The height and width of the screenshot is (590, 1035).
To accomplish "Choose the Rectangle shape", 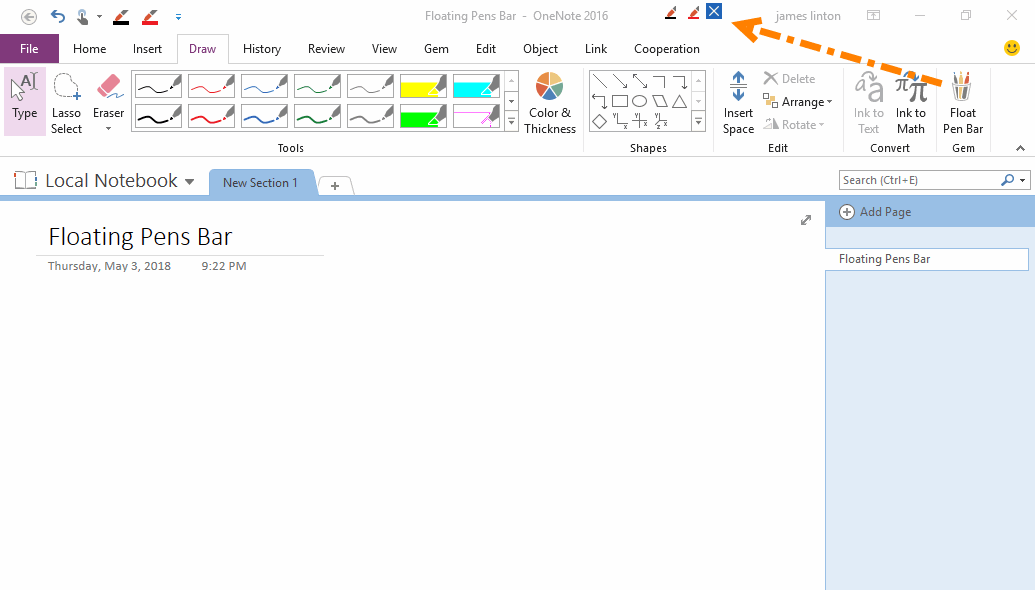I will [620, 102].
